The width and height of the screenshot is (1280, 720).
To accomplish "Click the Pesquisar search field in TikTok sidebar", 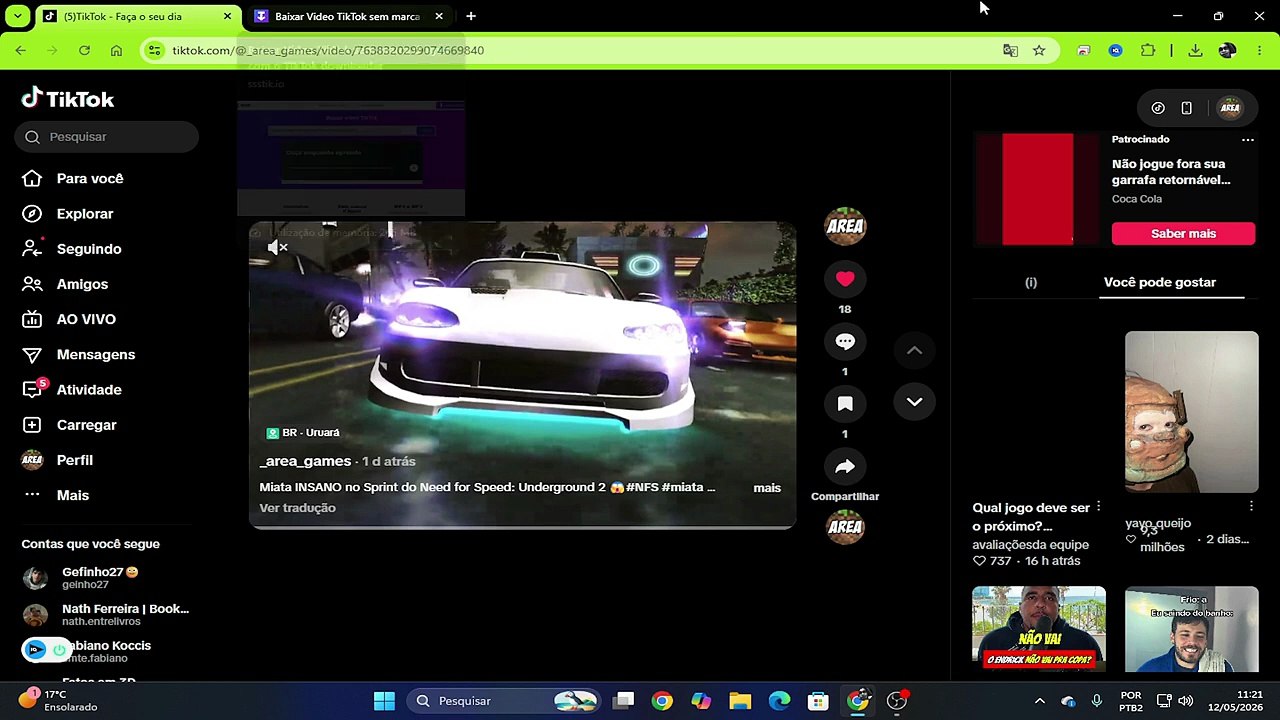I will (x=107, y=137).
